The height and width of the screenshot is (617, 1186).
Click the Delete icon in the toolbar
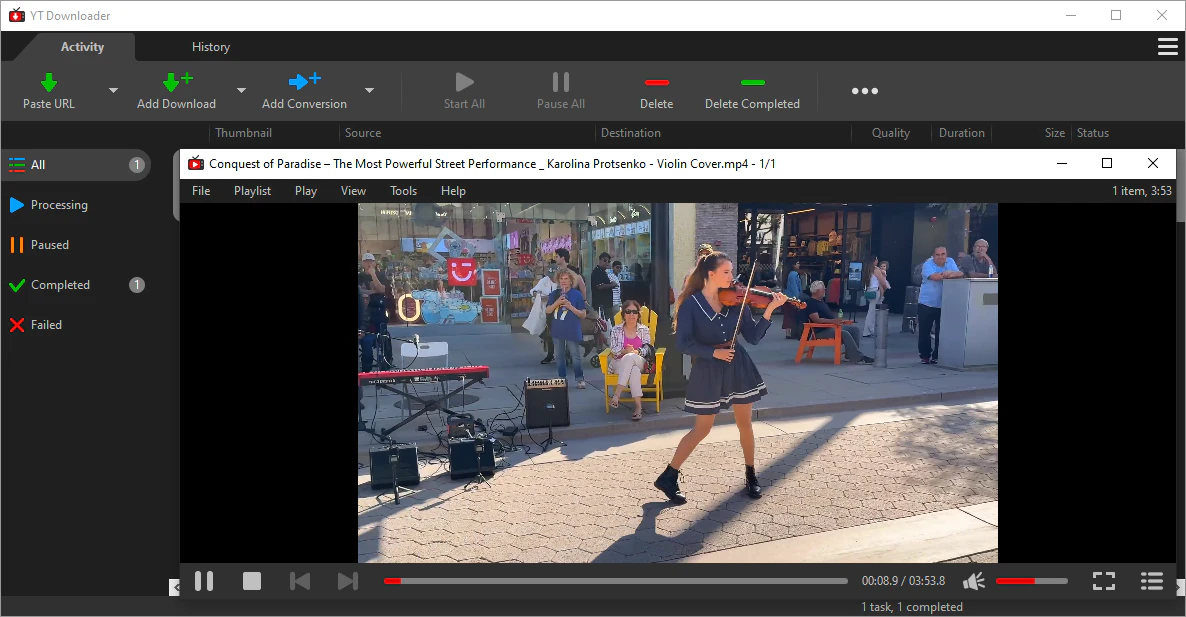click(657, 82)
